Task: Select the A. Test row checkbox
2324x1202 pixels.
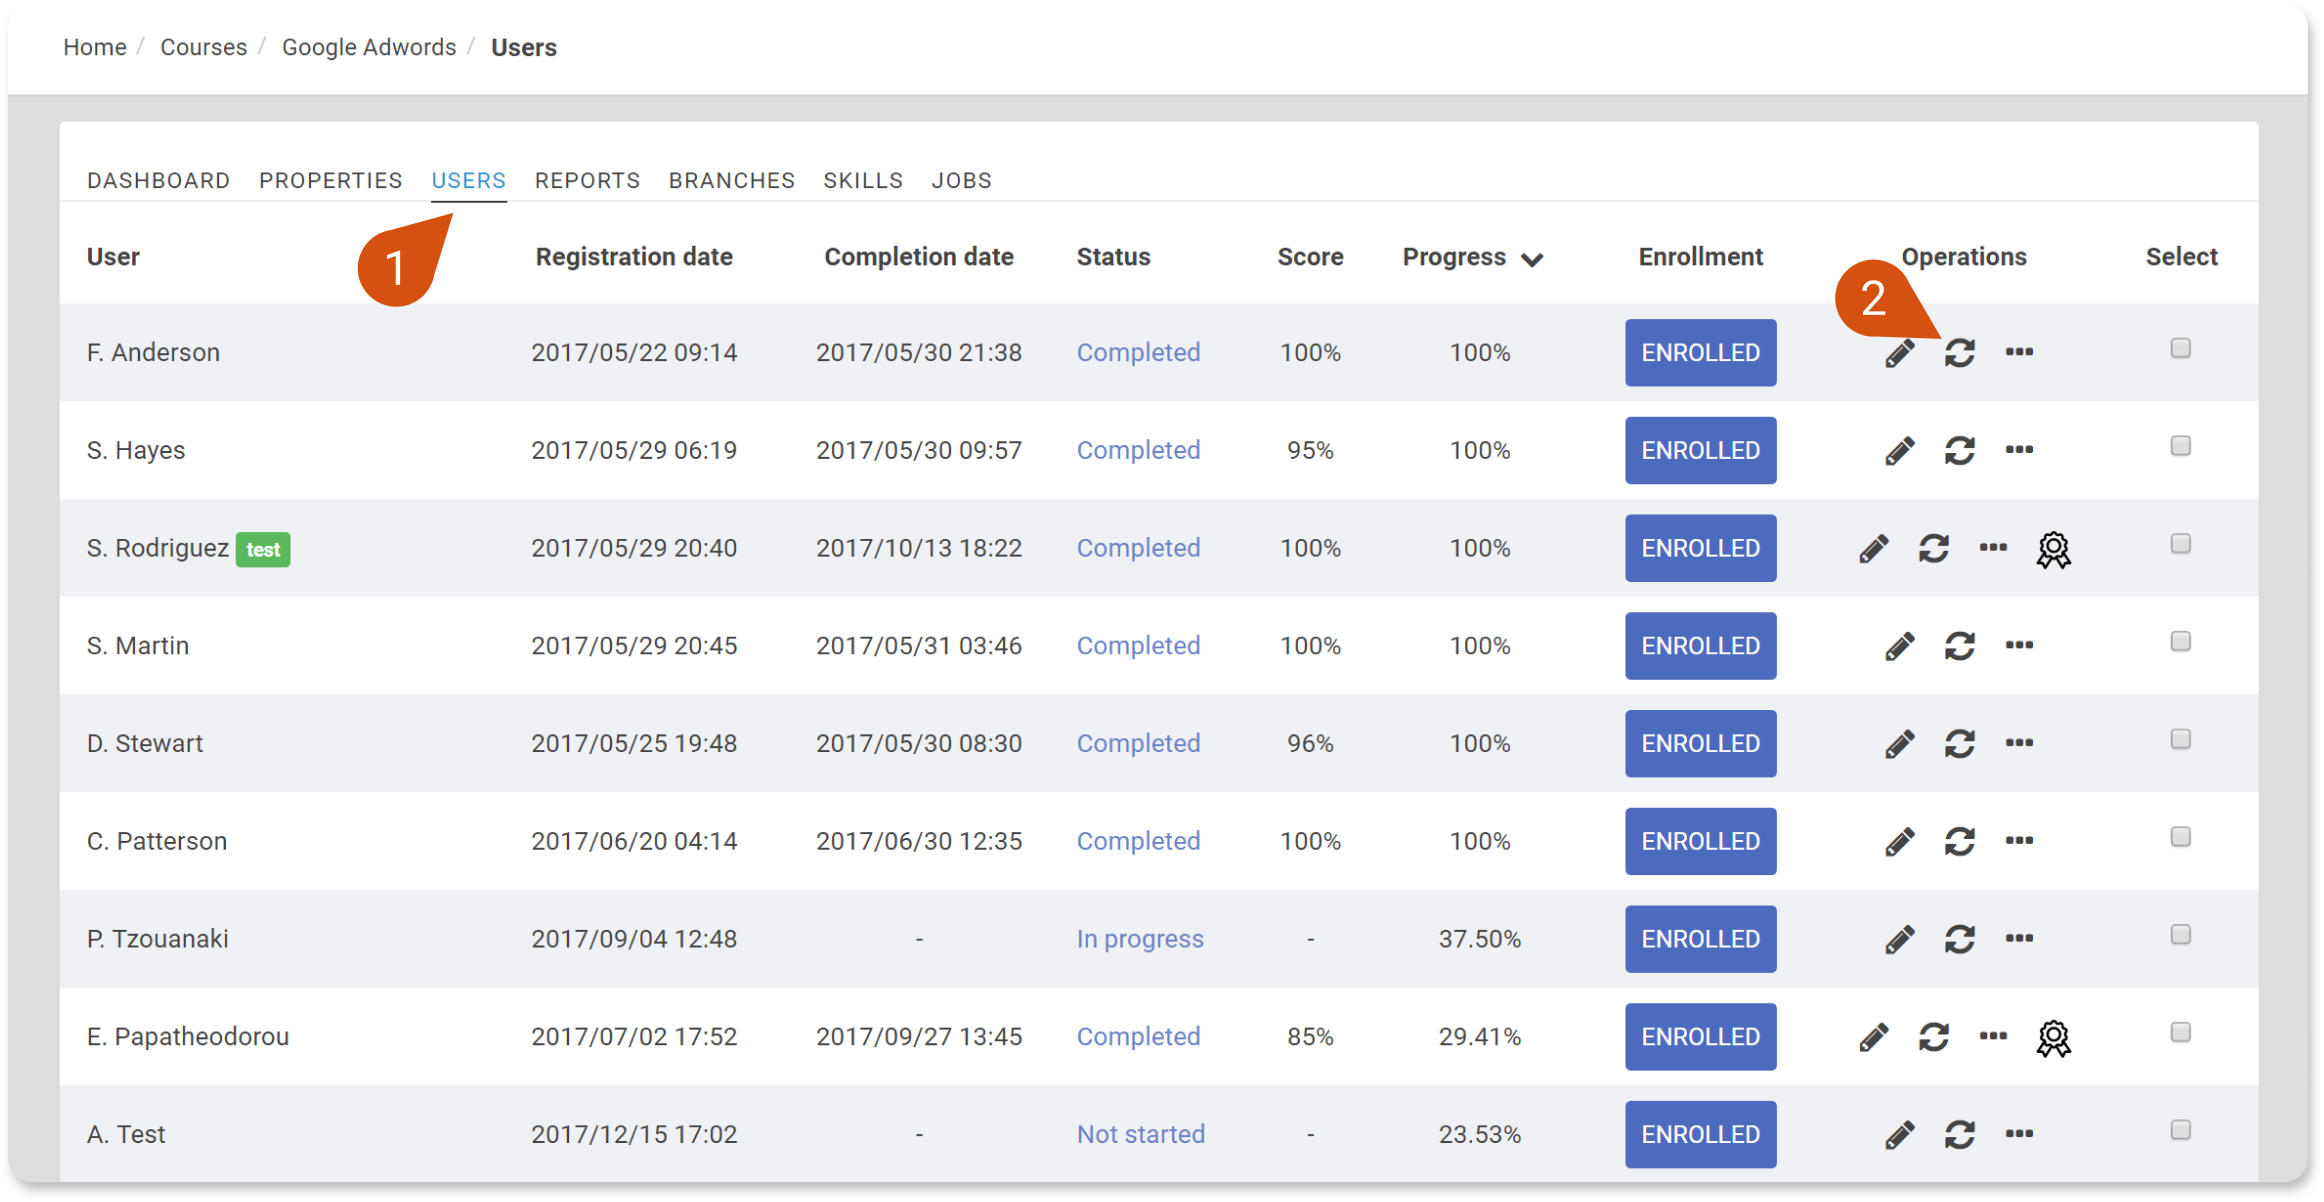Action: click(2181, 1131)
